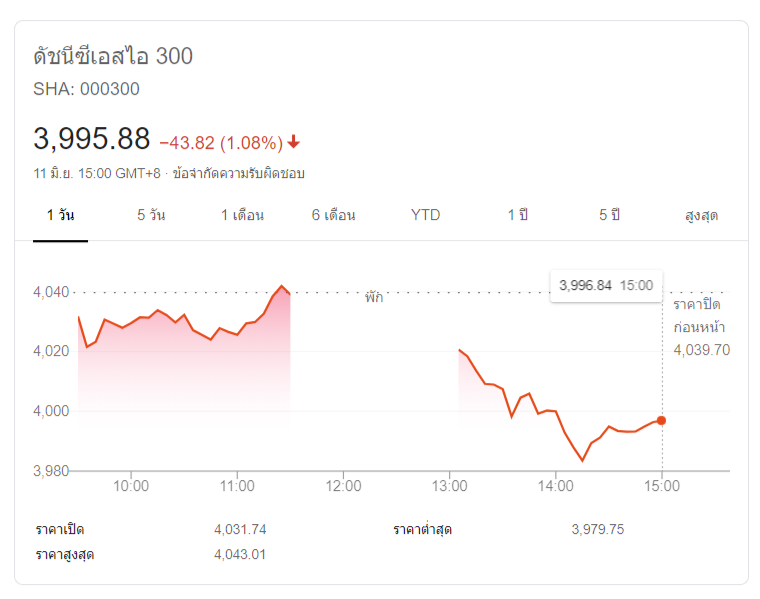Click the 3,996.84 15:00 tooltip
The height and width of the screenshot is (599, 760).
point(606,285)
